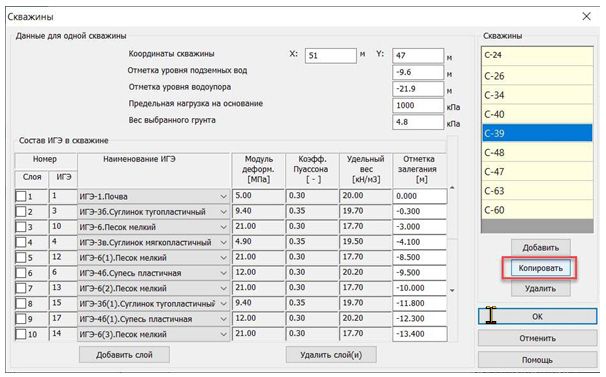This screenshot has width=606, height=377.
Task: Open ИГЭ-6(1).Песок мелкий dropdown
Action: [223, 258]
